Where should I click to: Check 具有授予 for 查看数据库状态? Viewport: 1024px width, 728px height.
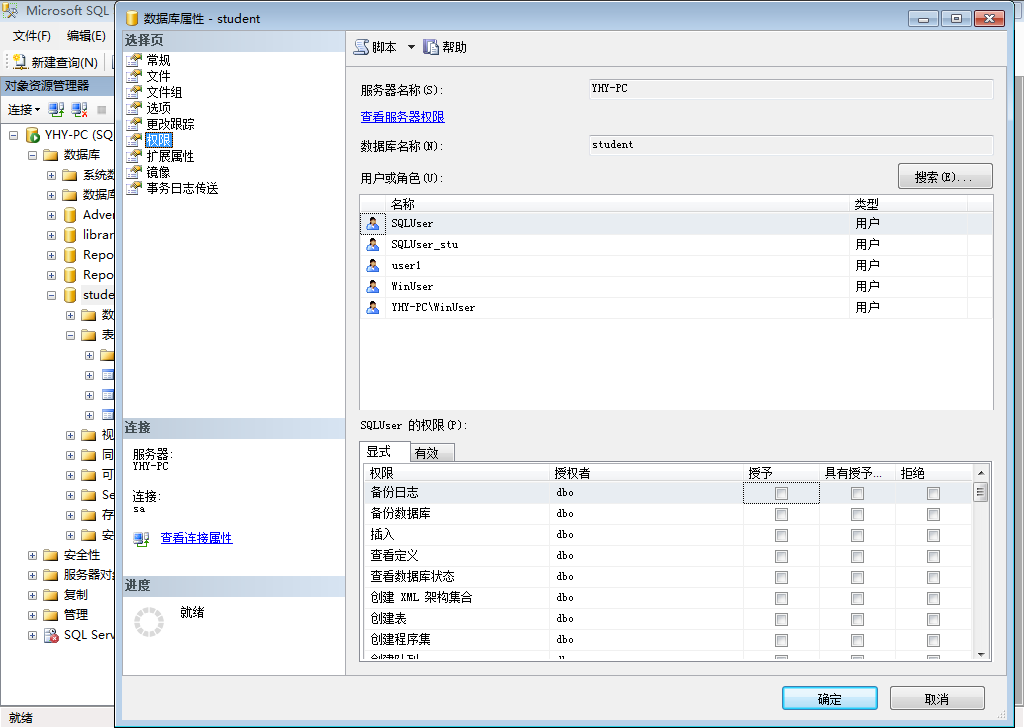tap(857, 577)
